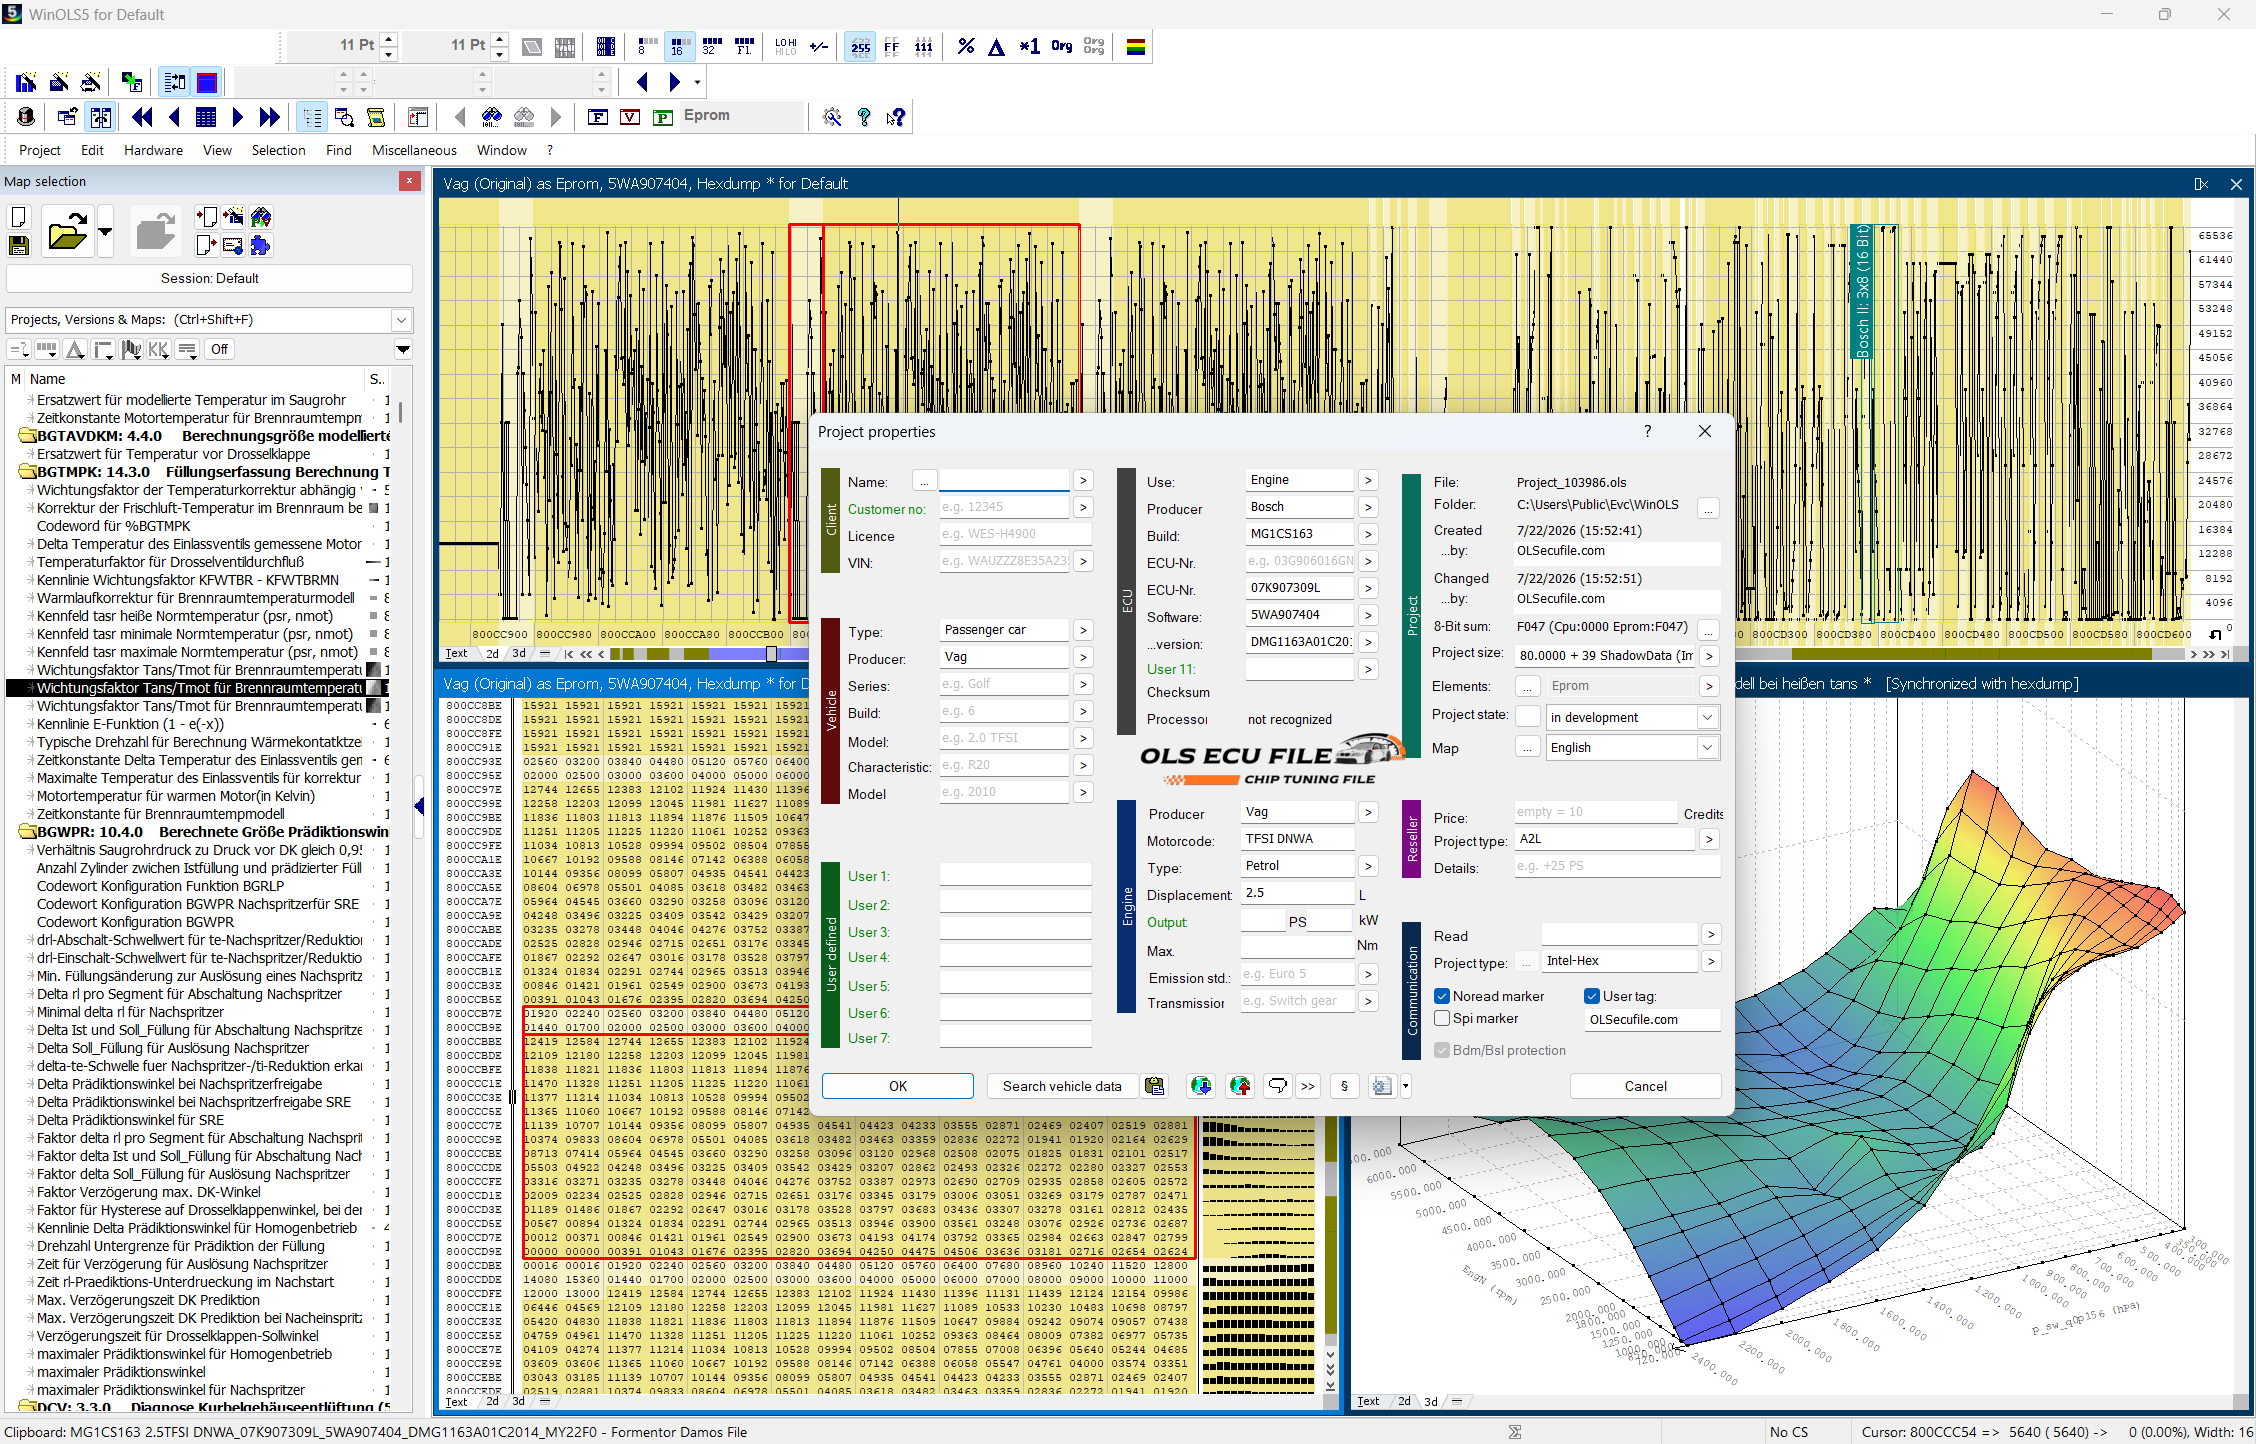
Task: Click the delta absolute difference icon
Action: [997, 46]
